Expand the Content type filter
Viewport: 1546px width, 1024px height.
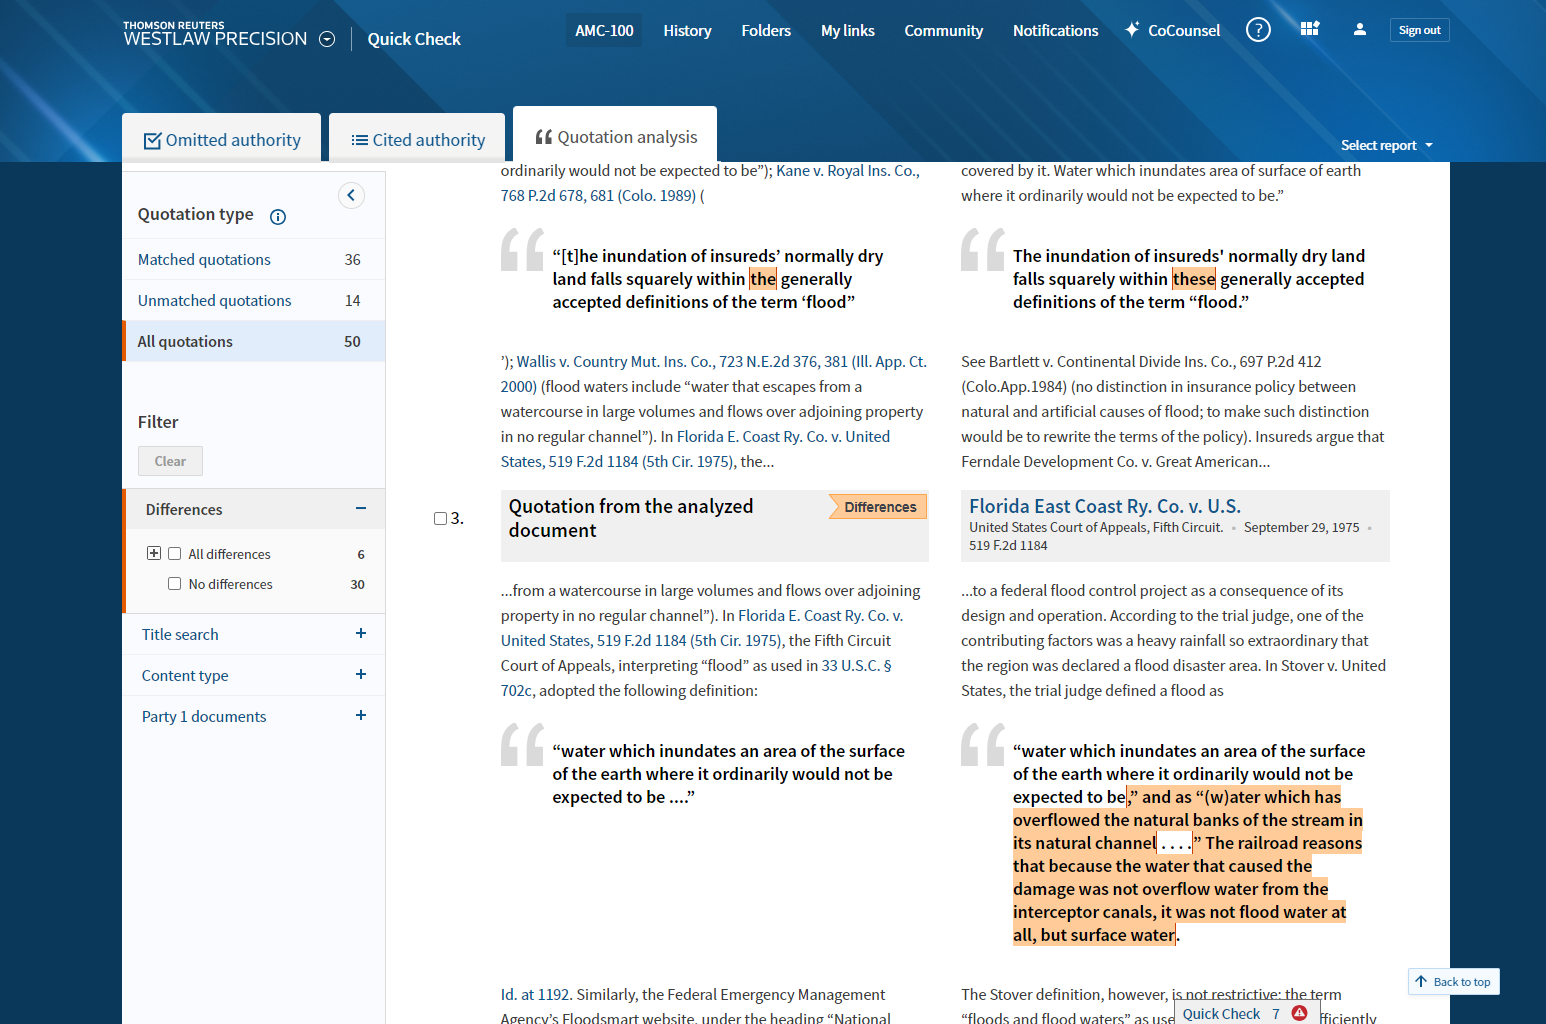[360, 675]
